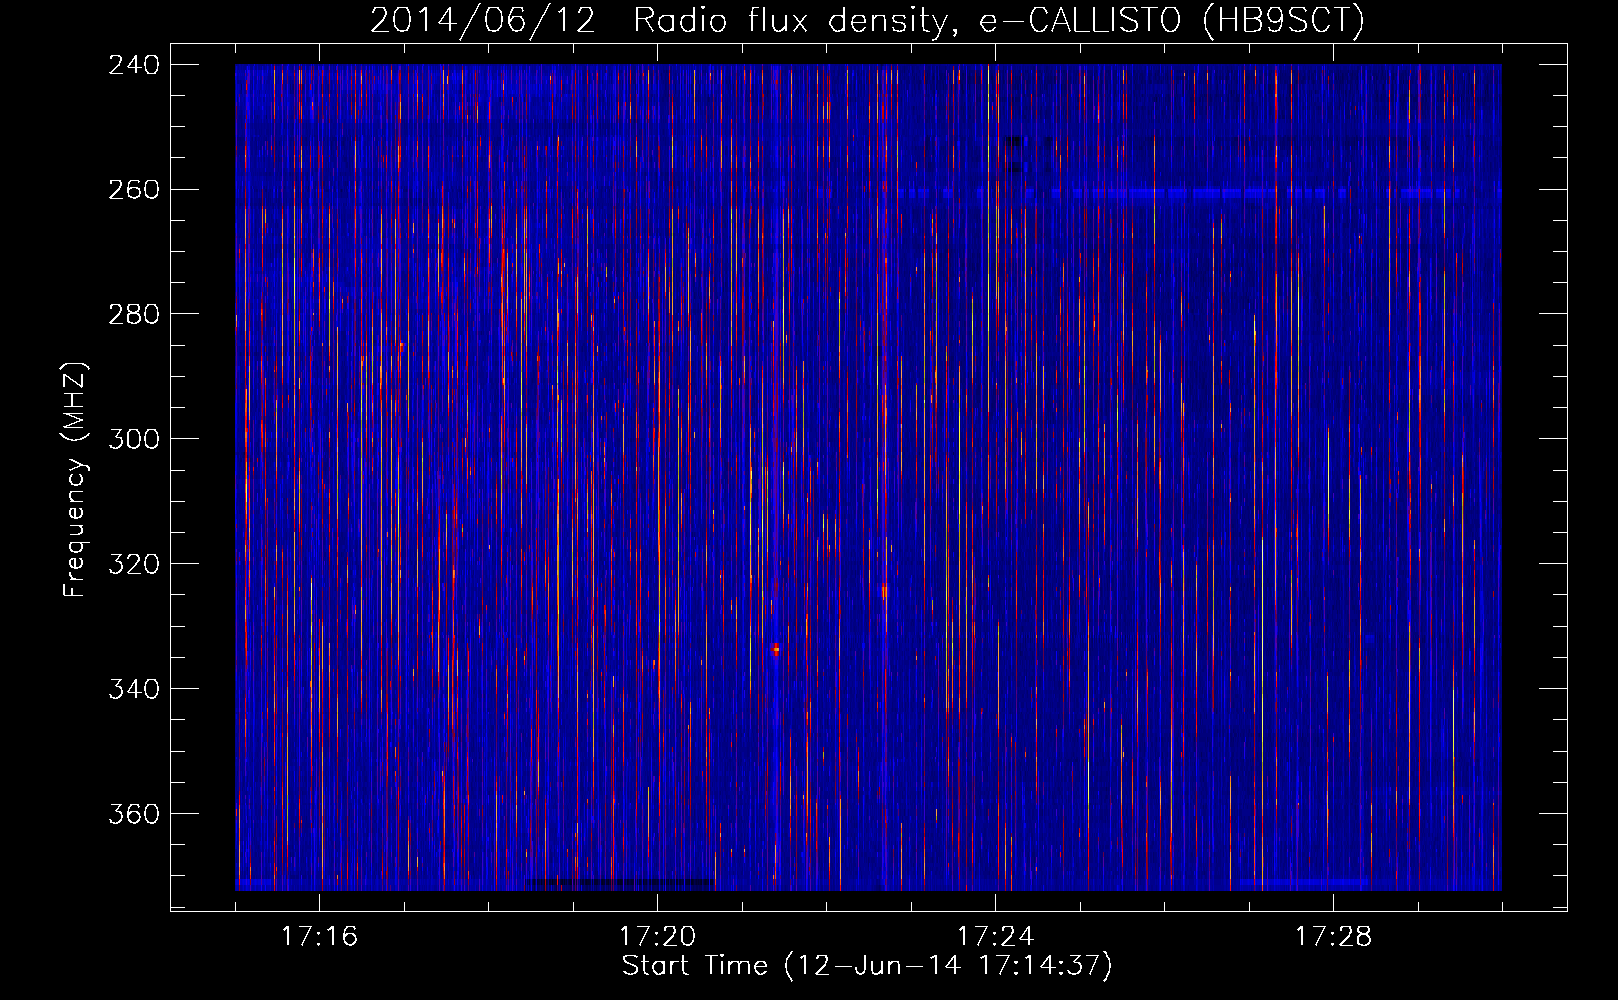The height and width of the screenshot is (1000, 1618).
Task: Click the 320 frequency tick label
Action: point(134,564)
